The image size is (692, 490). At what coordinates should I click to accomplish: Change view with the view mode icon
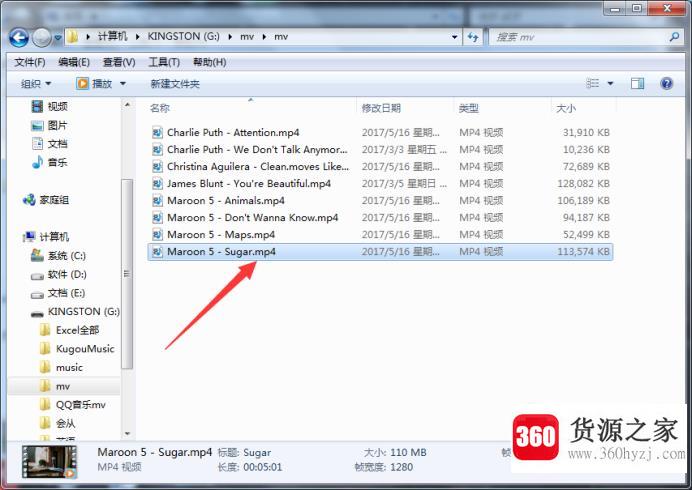tap(592, 83)
